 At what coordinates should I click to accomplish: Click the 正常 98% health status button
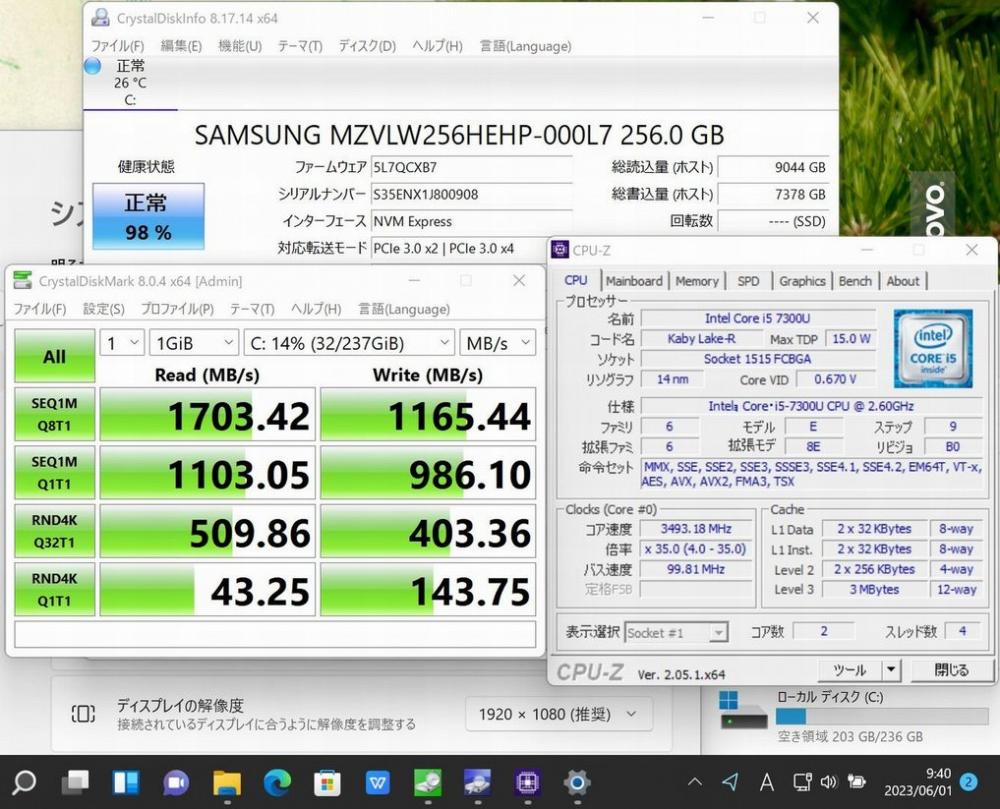[x=148, y=216]
